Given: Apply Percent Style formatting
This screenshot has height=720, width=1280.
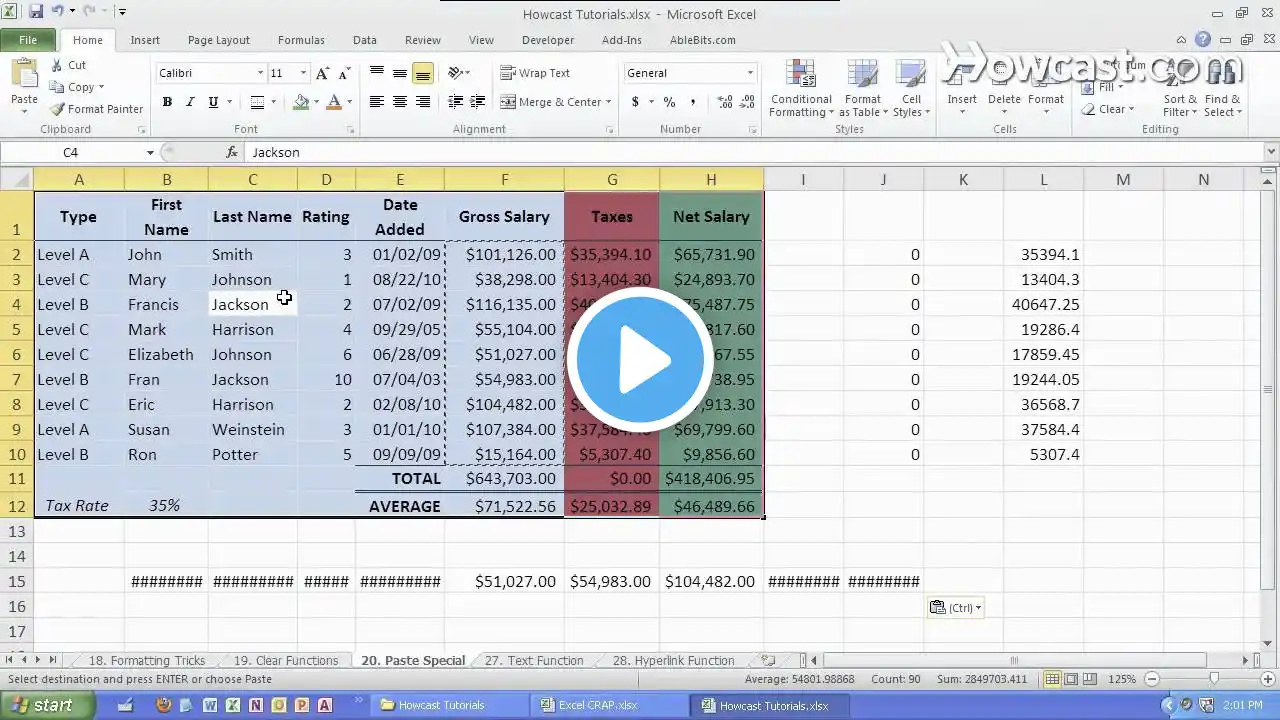Looking at the screenshot, I should (669, 102).
